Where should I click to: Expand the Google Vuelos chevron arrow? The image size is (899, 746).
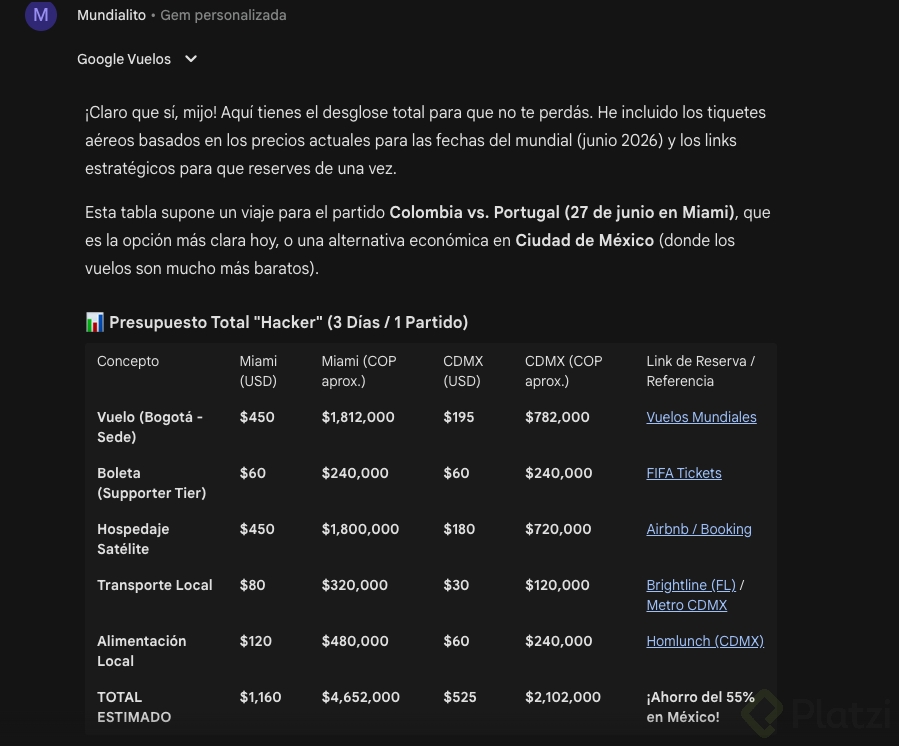(191, 59)
